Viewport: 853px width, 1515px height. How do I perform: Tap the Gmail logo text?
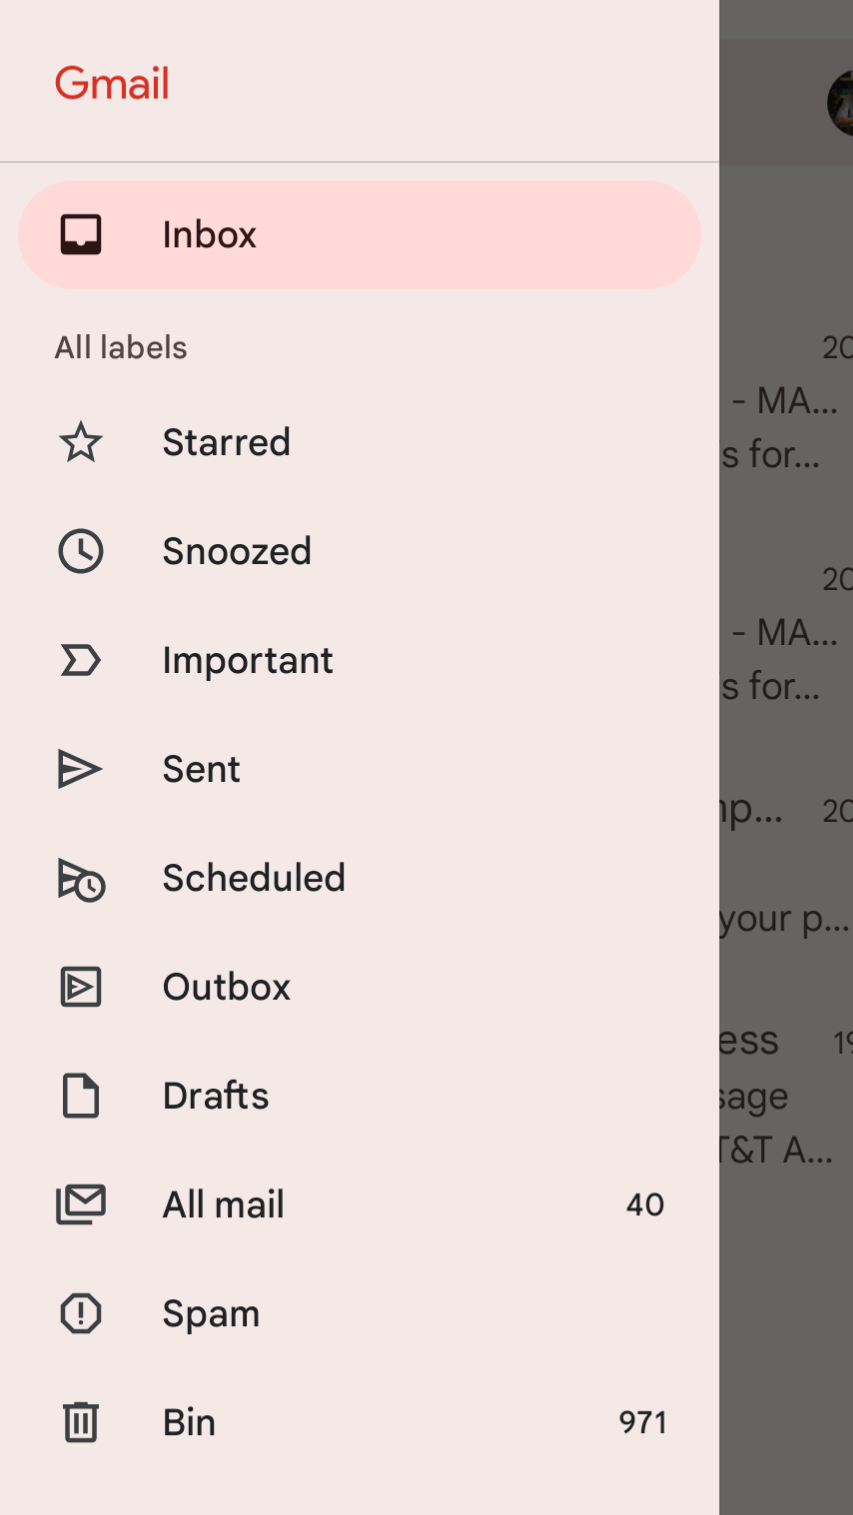(112, 83)
